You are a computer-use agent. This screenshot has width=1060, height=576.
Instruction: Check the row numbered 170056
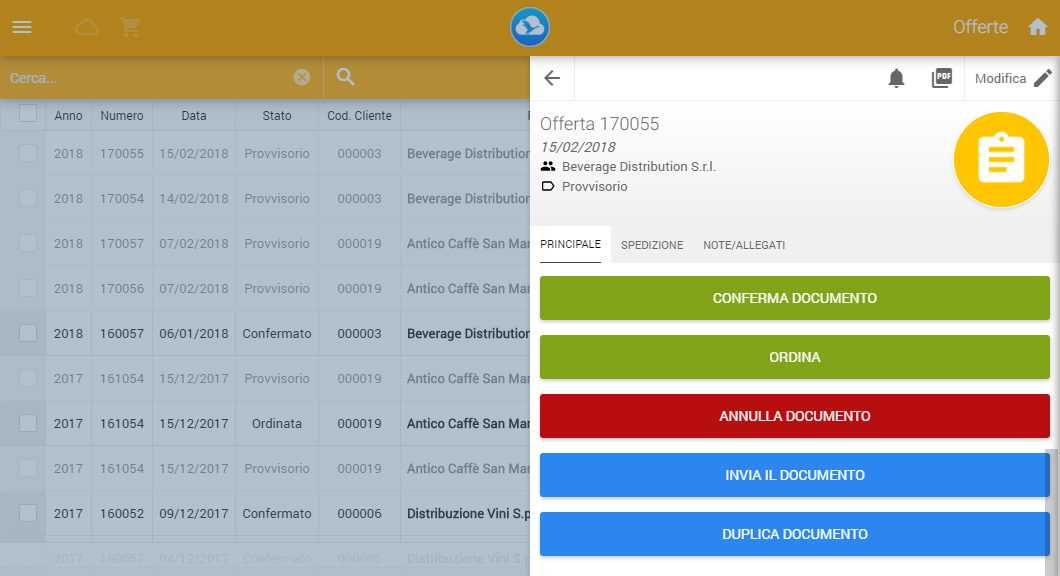pyautogui.click(x=28, y=288)
